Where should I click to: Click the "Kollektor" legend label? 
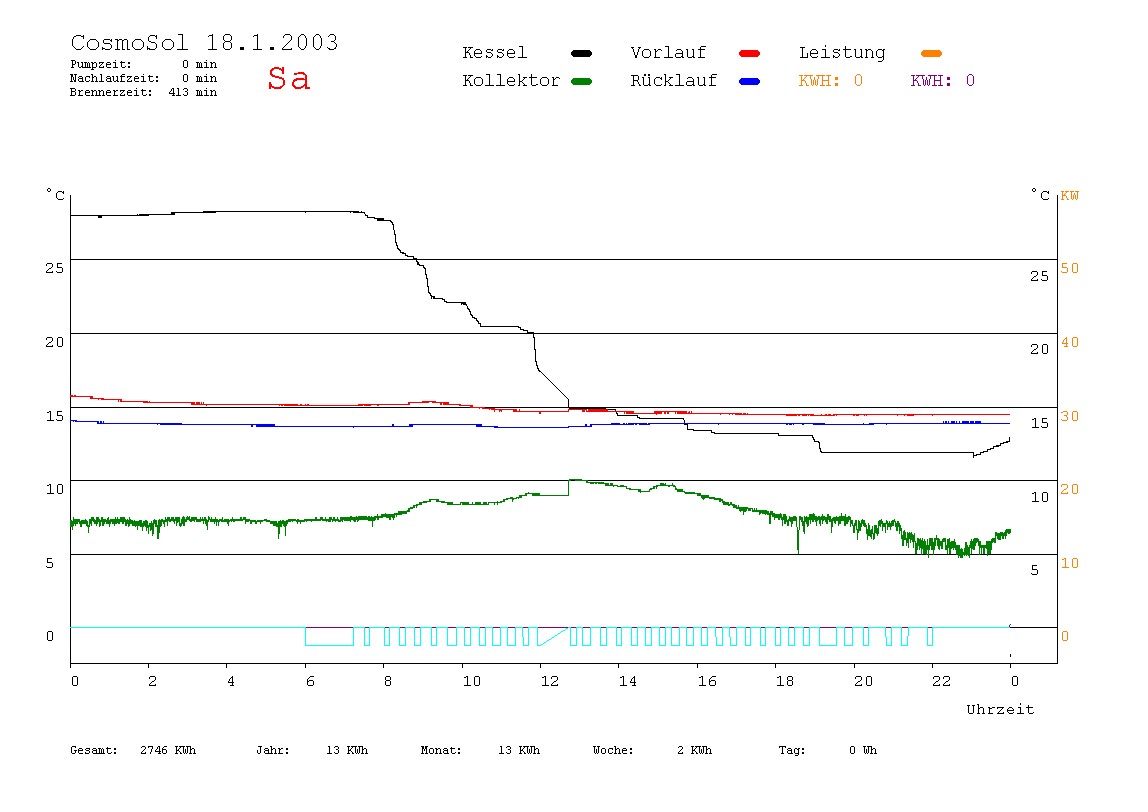[511, 81]
